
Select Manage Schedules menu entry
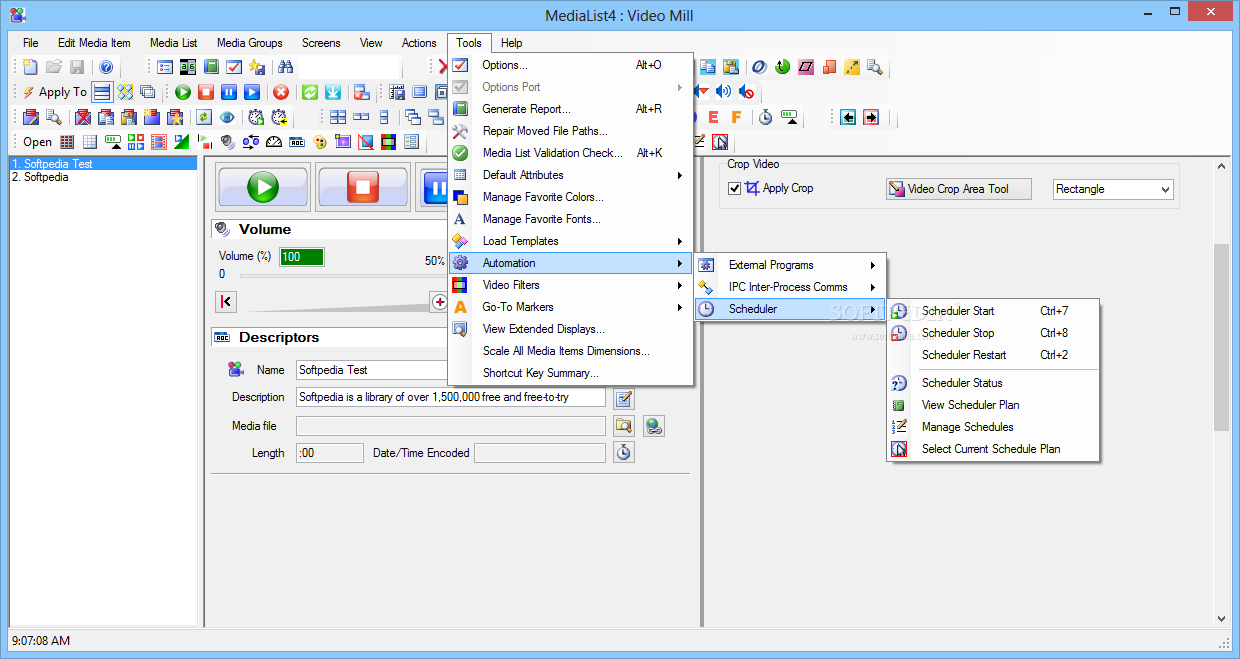[993, 427]
